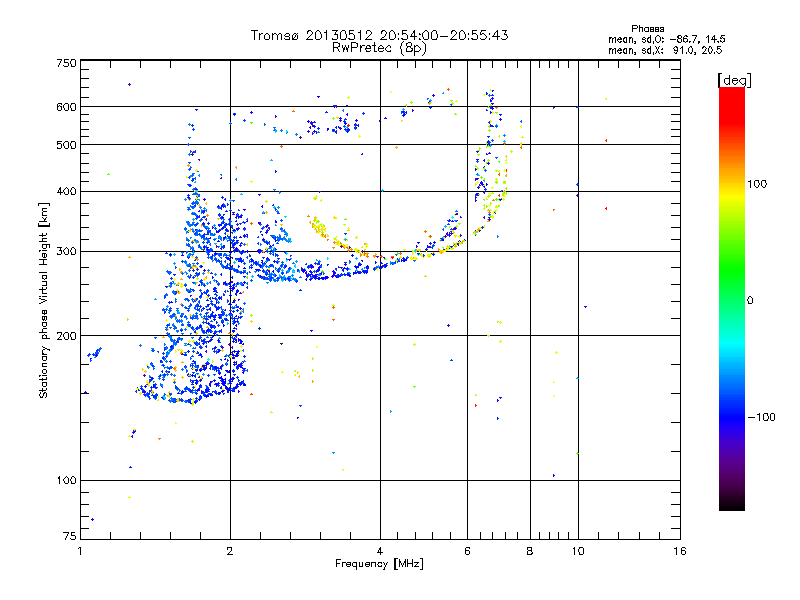800x600 pixels.
Task: Click the 'Stationary phase Virtual Height [km]' axis title
Action: (43, 300)
